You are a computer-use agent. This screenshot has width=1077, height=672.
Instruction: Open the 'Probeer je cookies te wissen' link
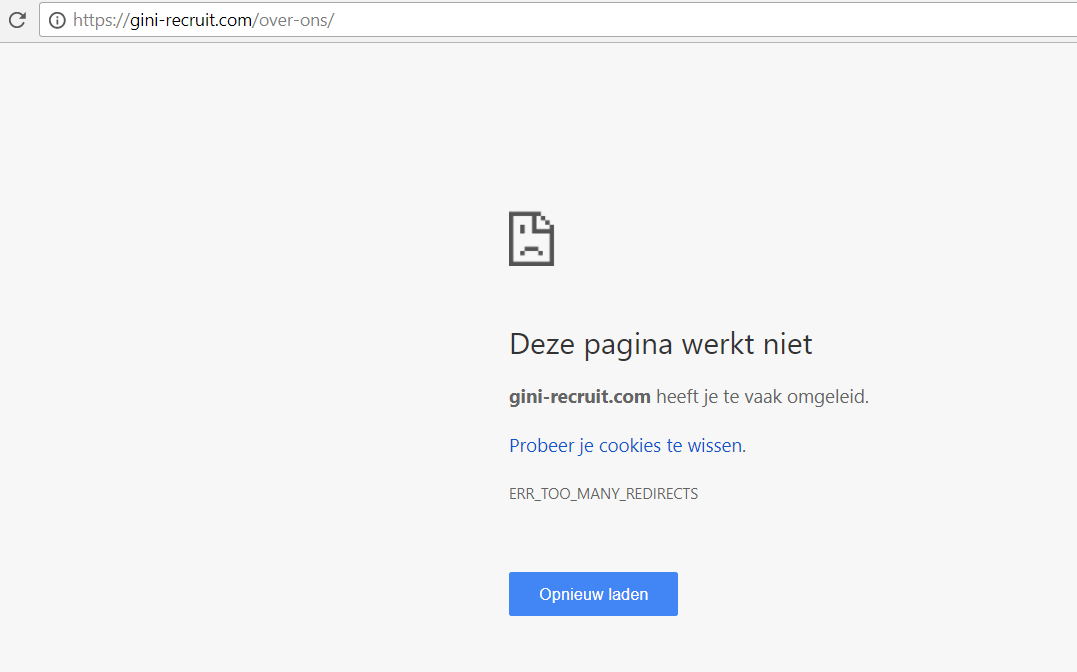click(626, 445)
